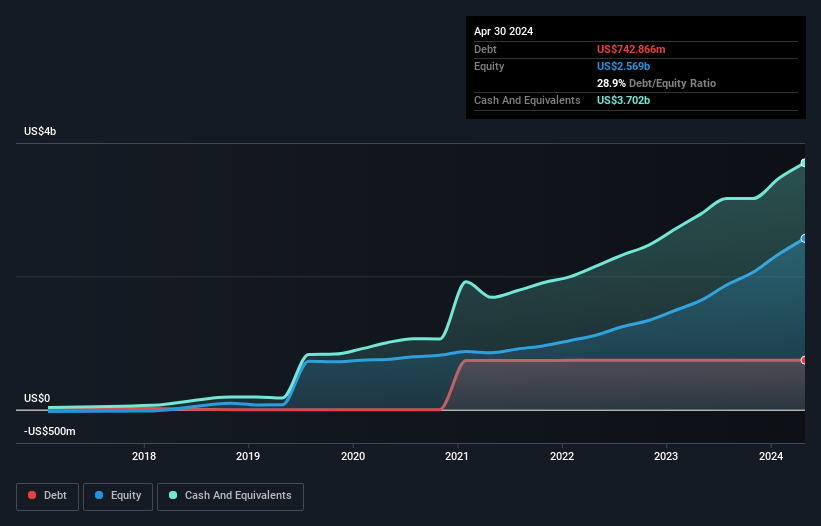
Task: Toggle the Equity series legend button
Action: [x=118, y=496]
